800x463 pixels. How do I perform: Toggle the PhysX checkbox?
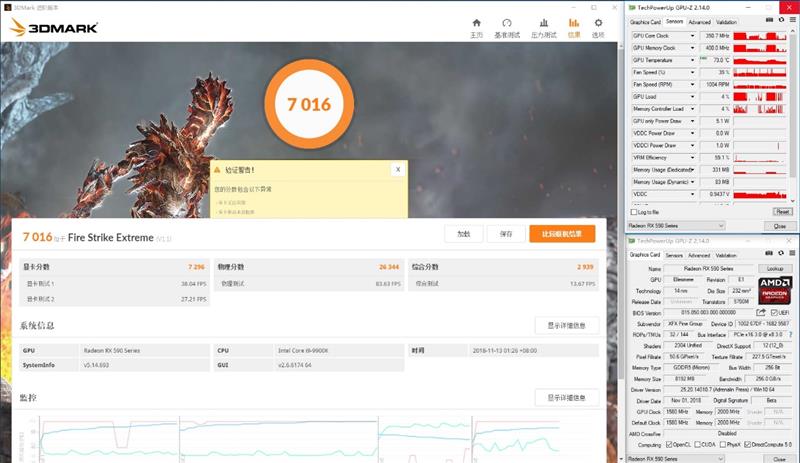[722, 445]
